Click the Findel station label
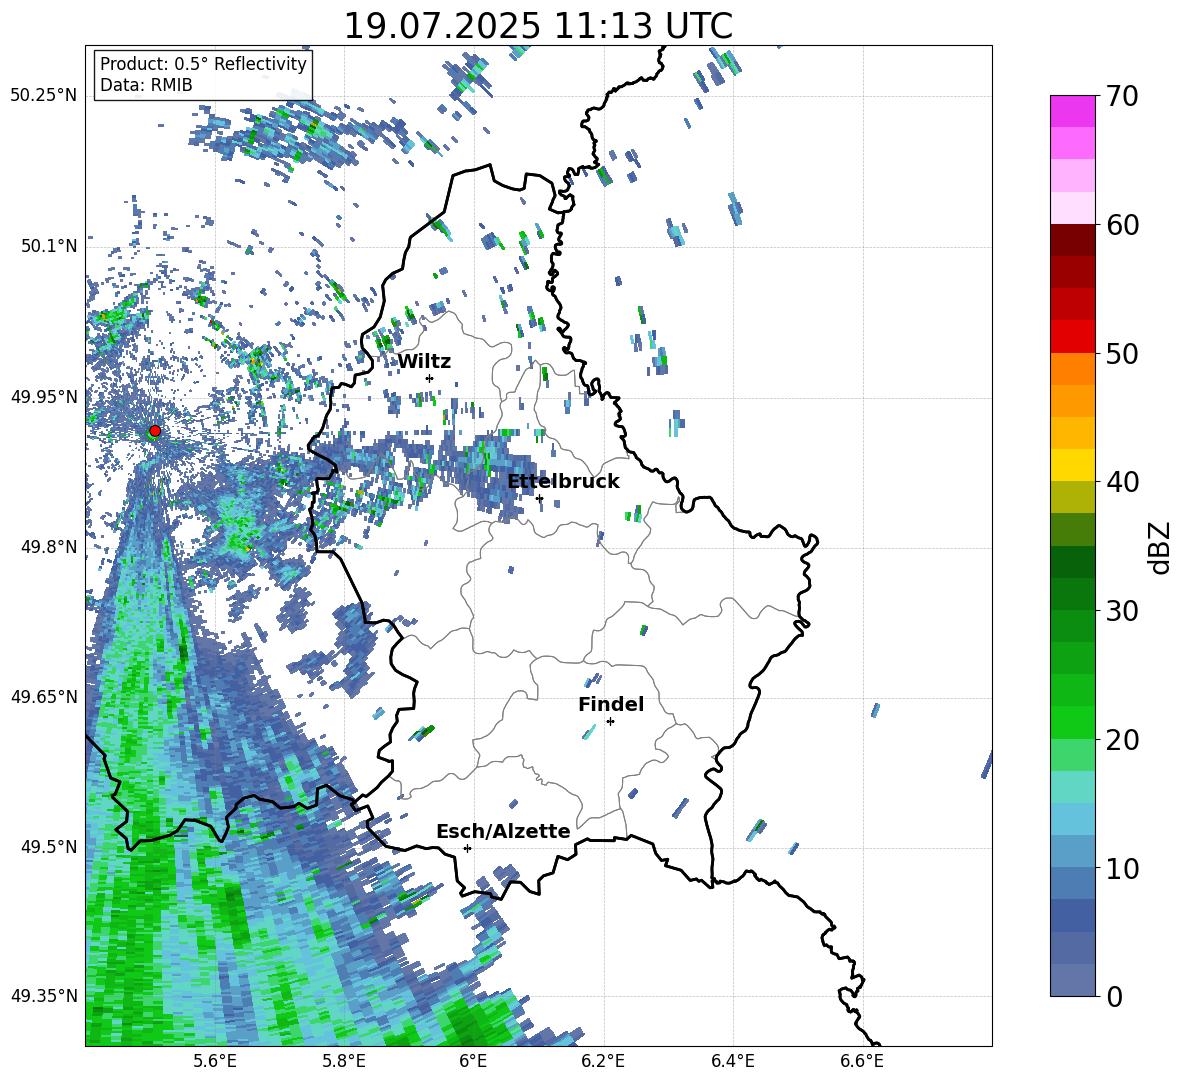Image resolution: width=1184 pixels, height=1081 pixels. coord(611,704)
